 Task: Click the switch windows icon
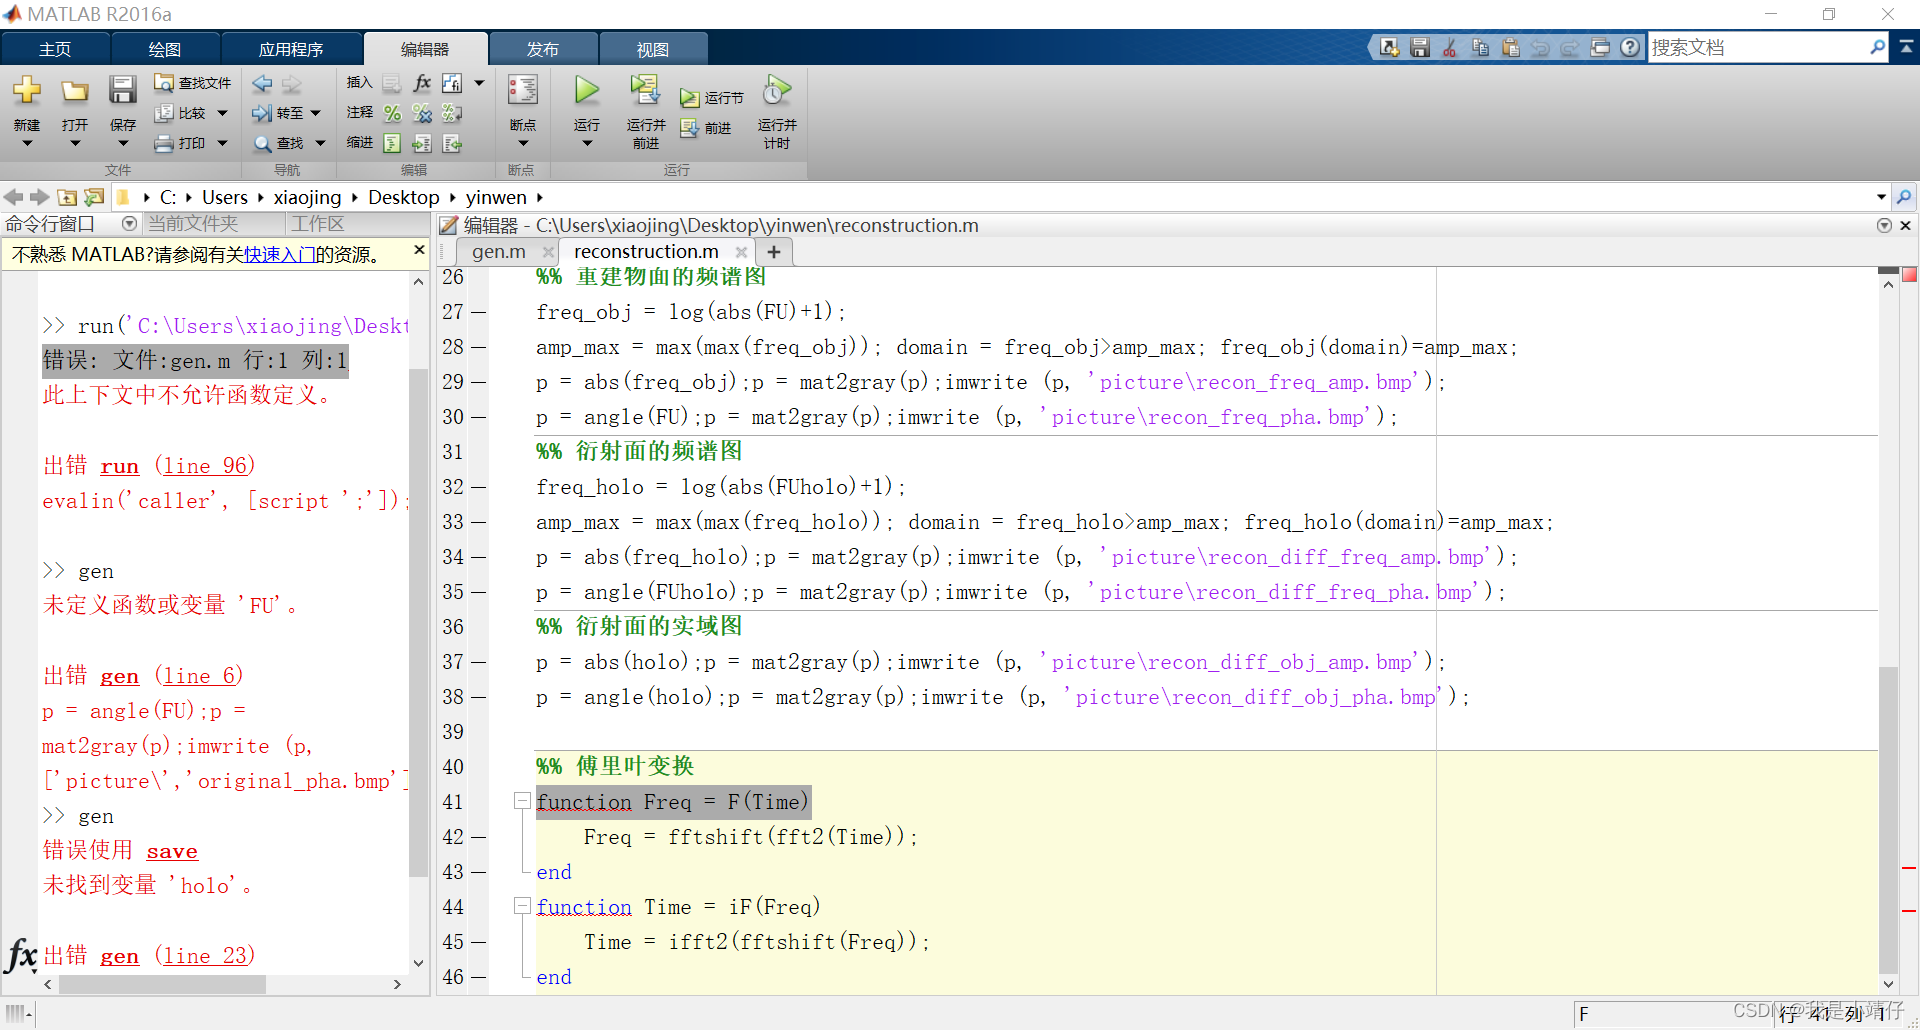point(1600,47)
